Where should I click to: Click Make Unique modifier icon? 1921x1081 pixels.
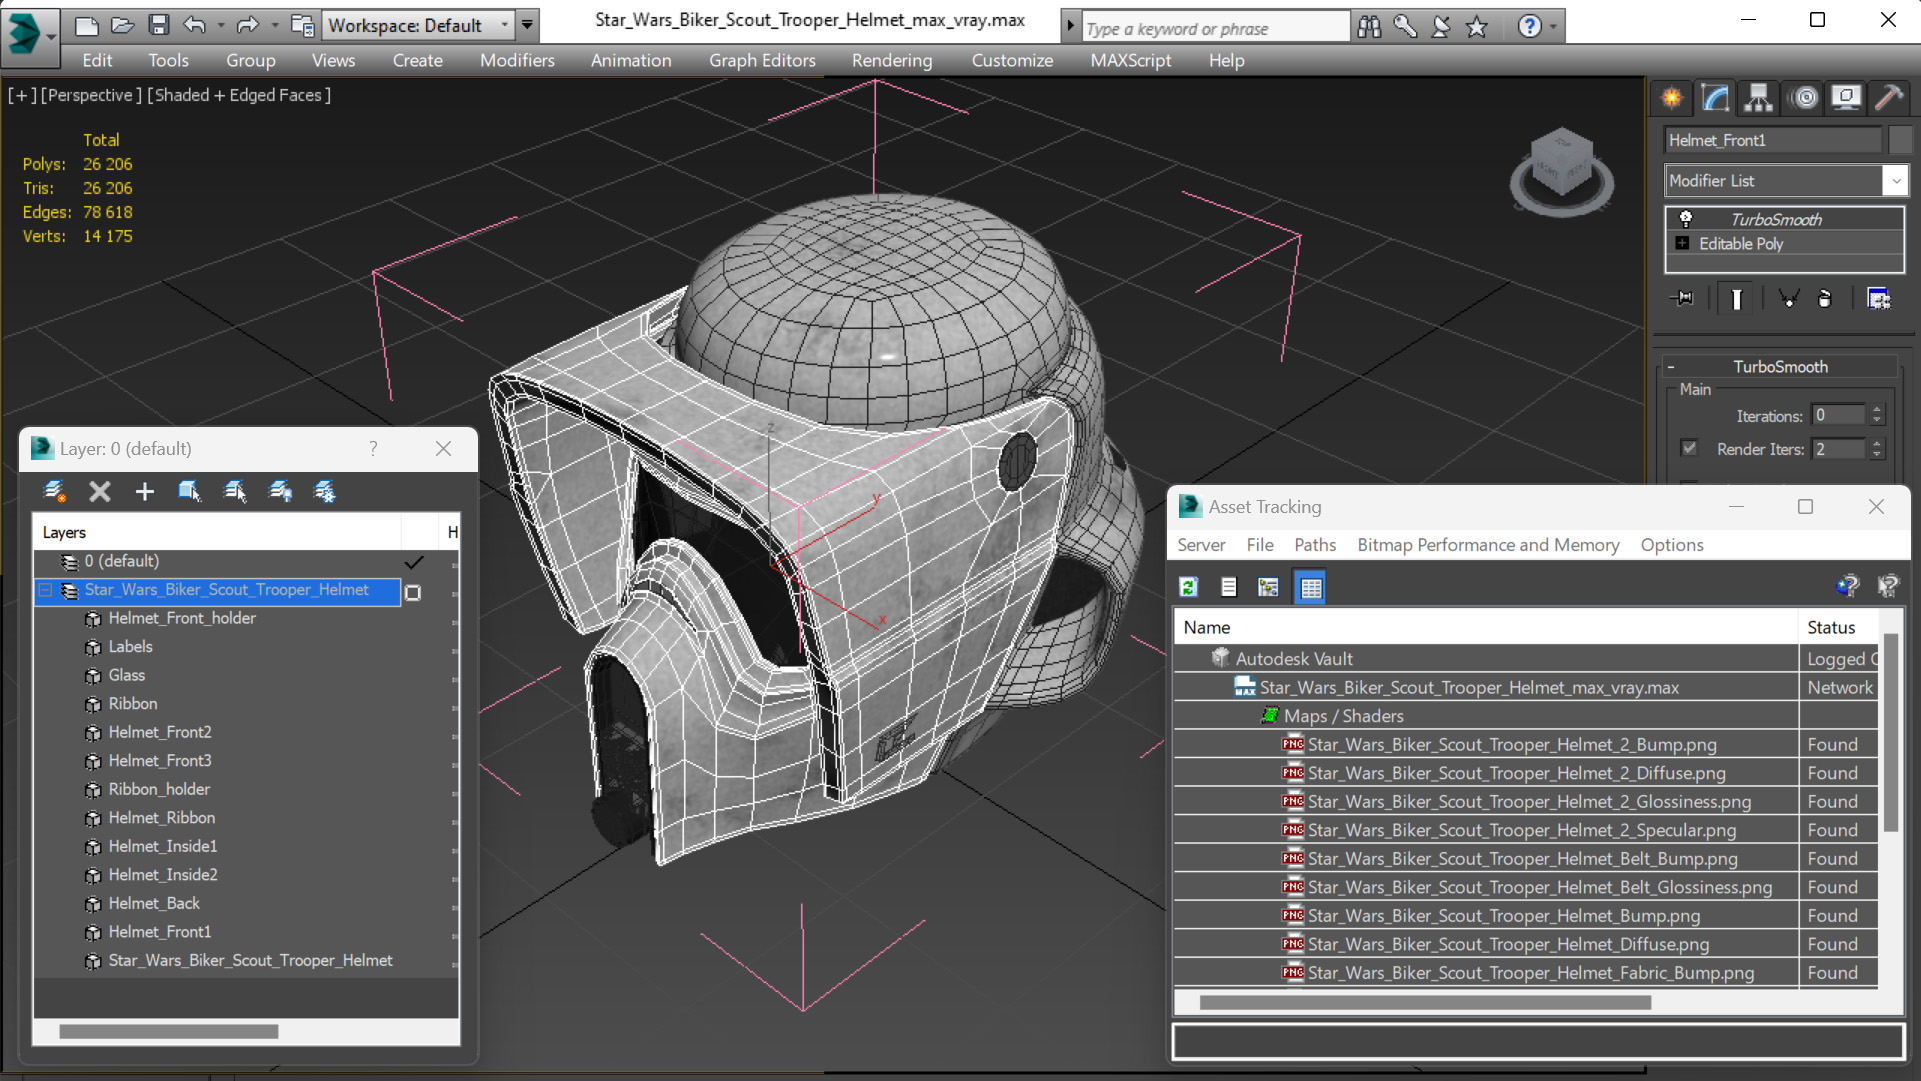(1789, 299)
